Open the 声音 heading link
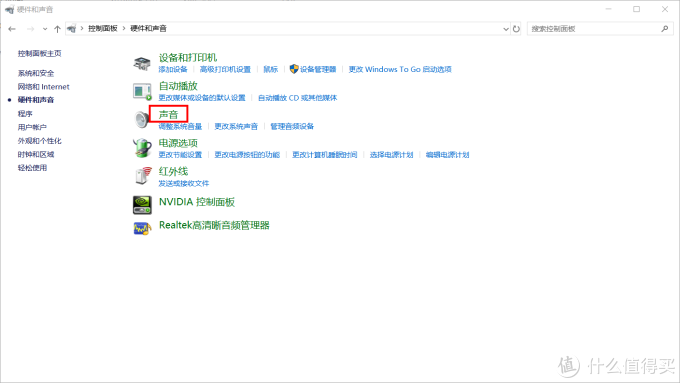The image size is (680, 383). click(x=168, y=115)
